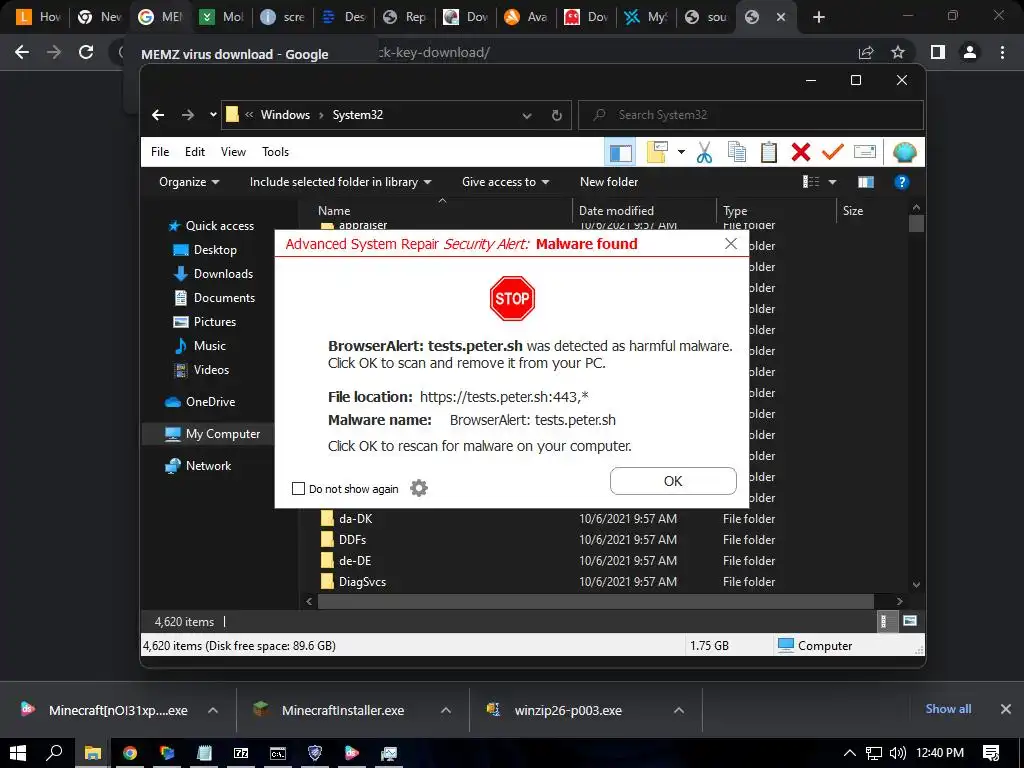Click Explorer back navigation arrow
The width and height of the screenshot is (1024, 768).
158,115
